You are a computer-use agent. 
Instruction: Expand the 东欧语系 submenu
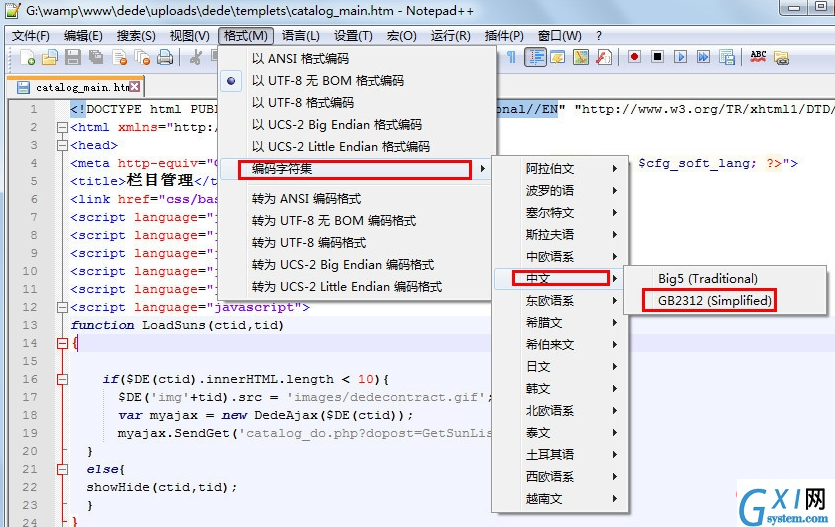pos(560,301)
